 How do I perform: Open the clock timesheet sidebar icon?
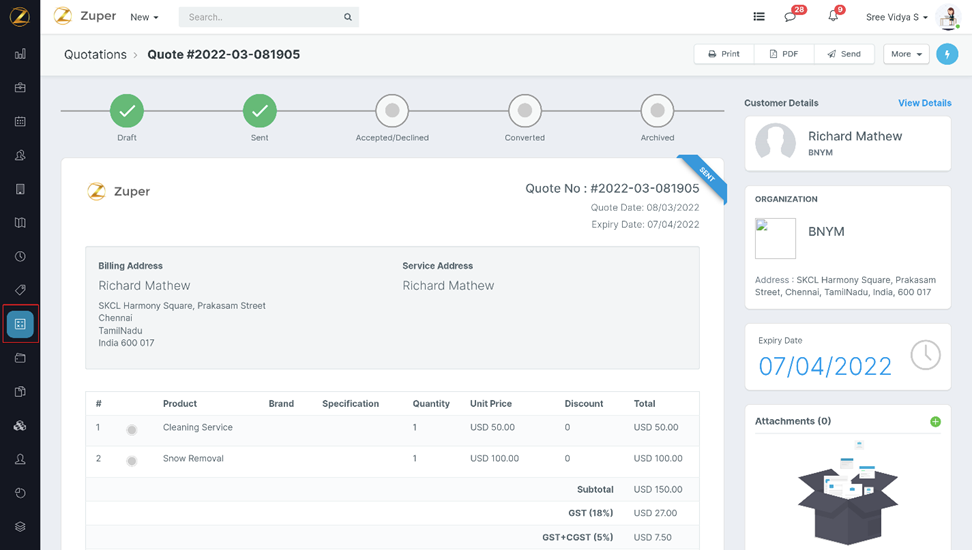pos(20,257)
